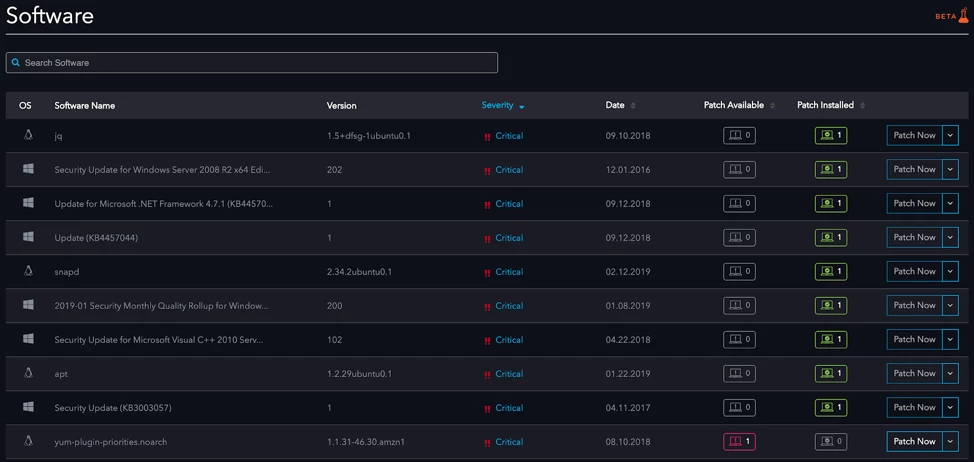Screen dimensions: 974x462
Task: Open patch installed badge for yum-plugin-priorities.noarch
Action: coord(831,442)
